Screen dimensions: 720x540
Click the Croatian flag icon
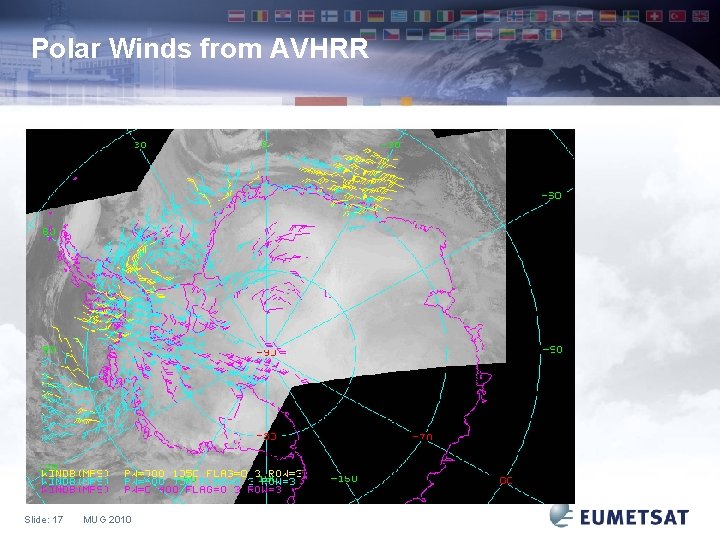click(283, 17)
